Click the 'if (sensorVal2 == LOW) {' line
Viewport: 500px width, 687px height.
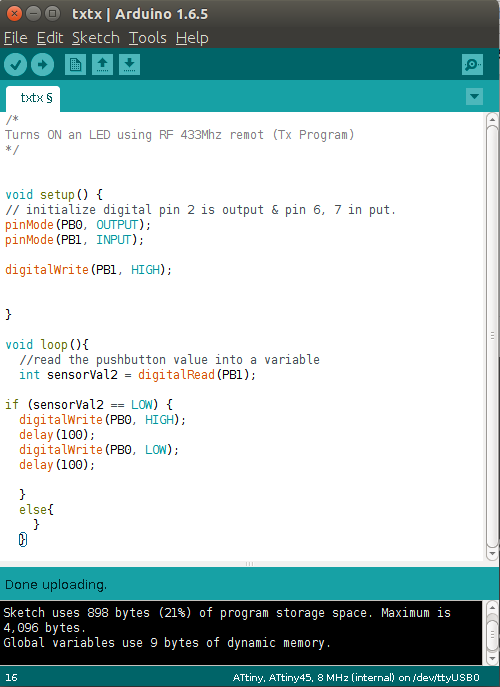click(x=89, y=404)
